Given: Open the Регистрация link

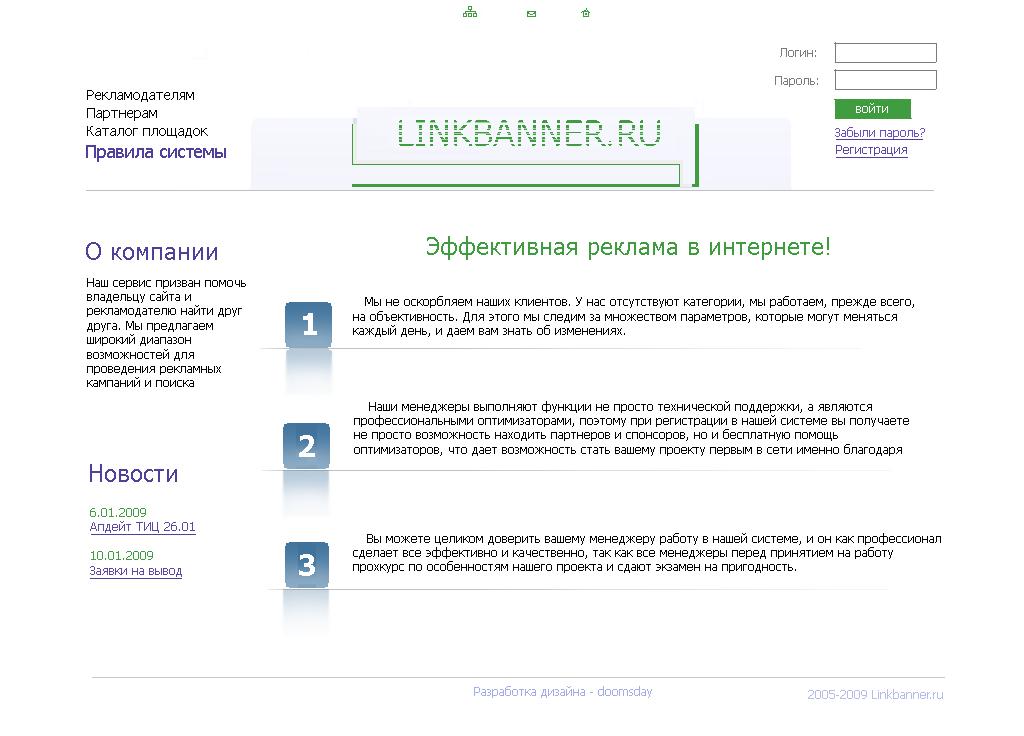Looking at the screenshot, I should tap(871, 150).
